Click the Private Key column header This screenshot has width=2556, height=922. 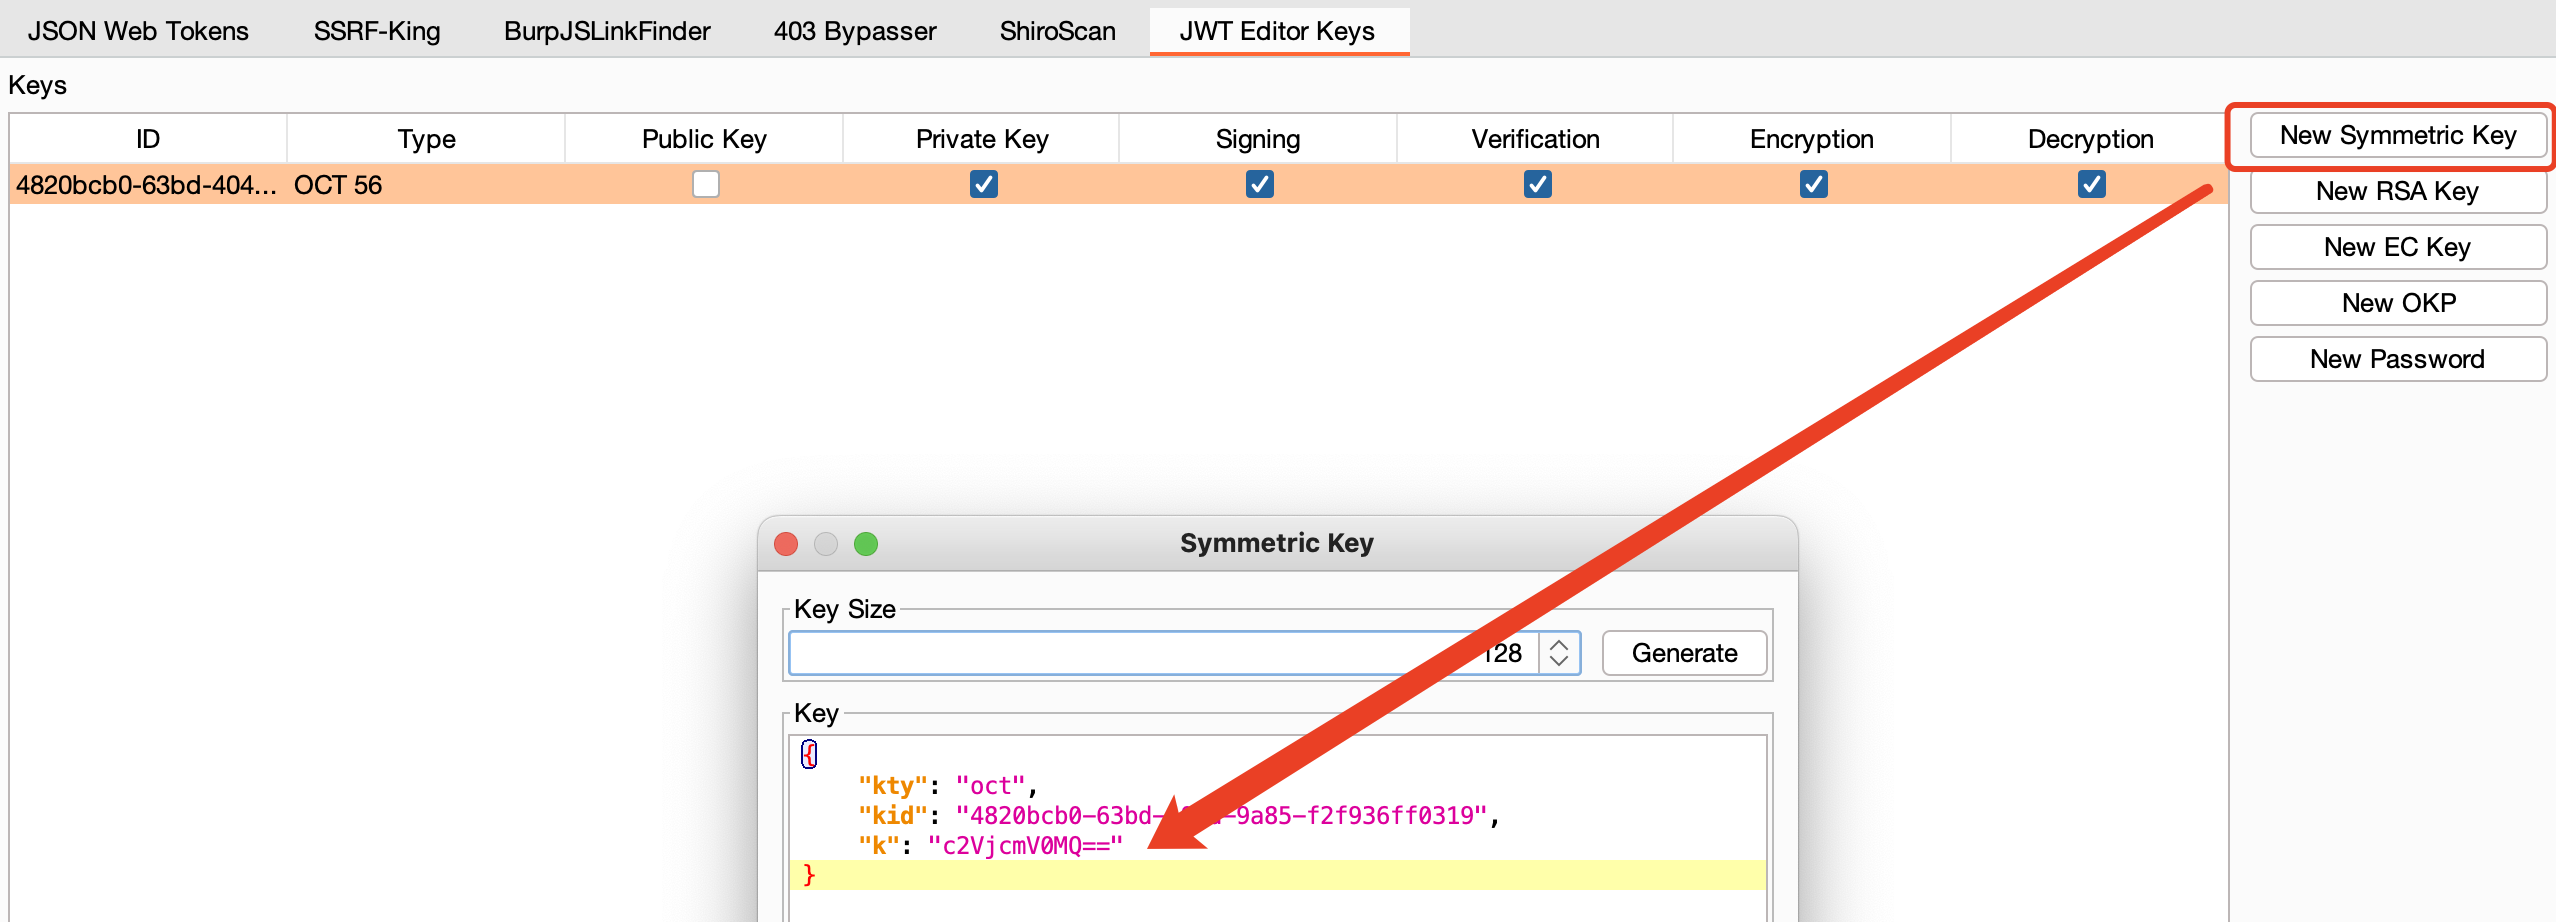982,139
